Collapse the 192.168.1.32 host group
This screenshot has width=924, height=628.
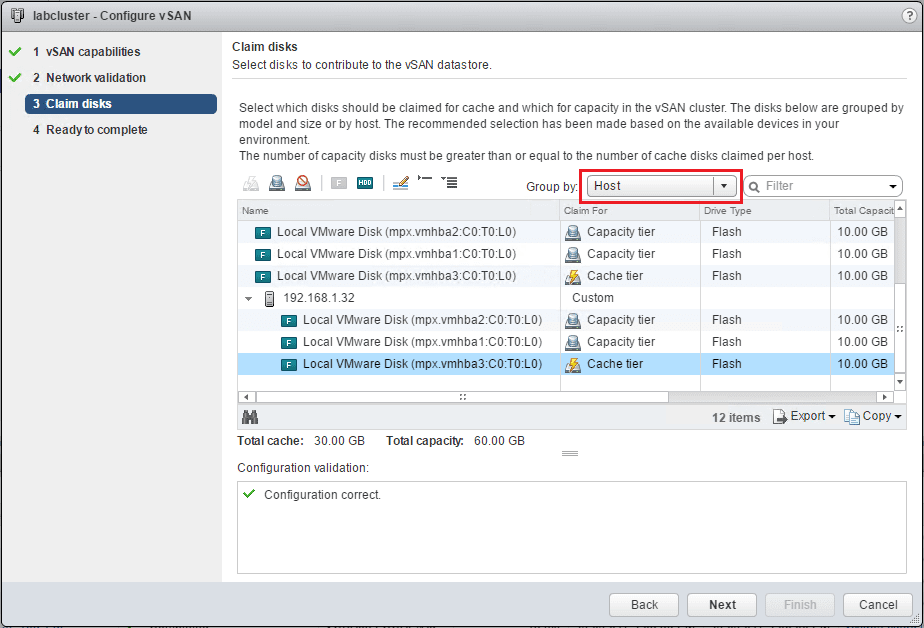(x=249, y=298)
